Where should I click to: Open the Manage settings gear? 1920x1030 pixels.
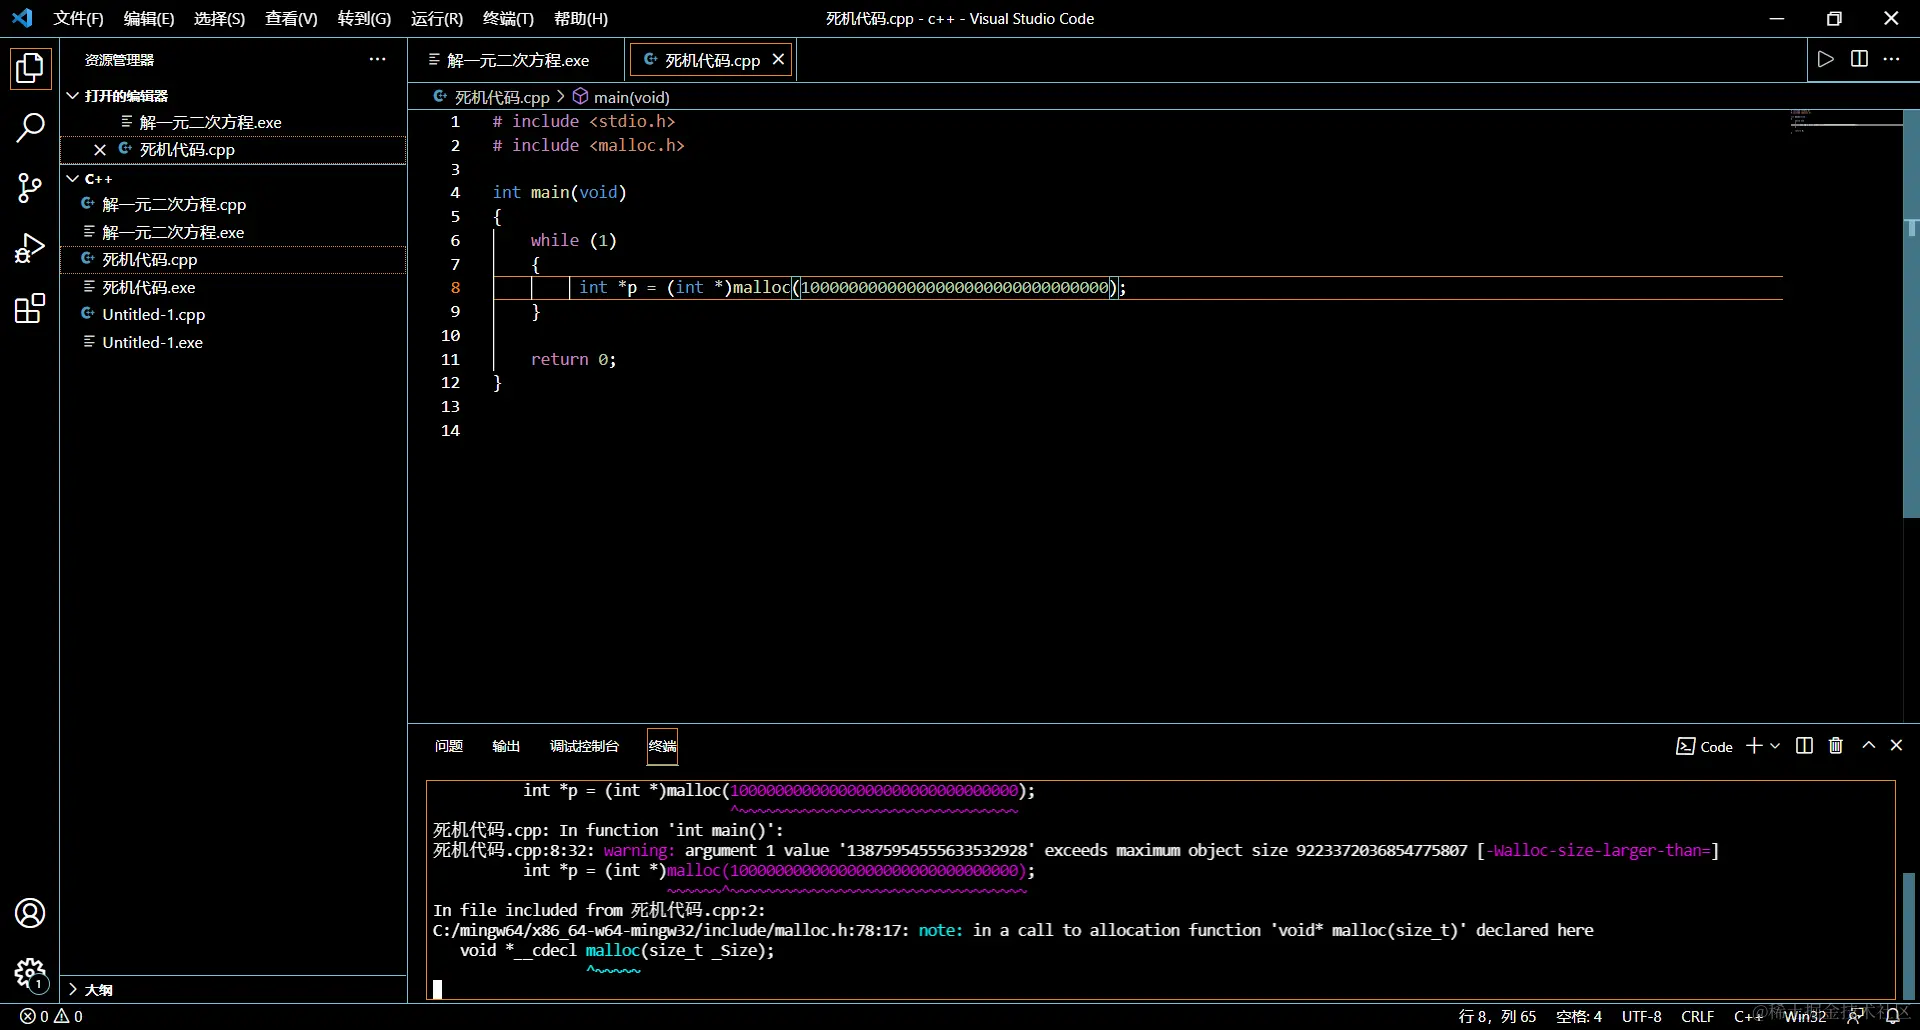30,972
